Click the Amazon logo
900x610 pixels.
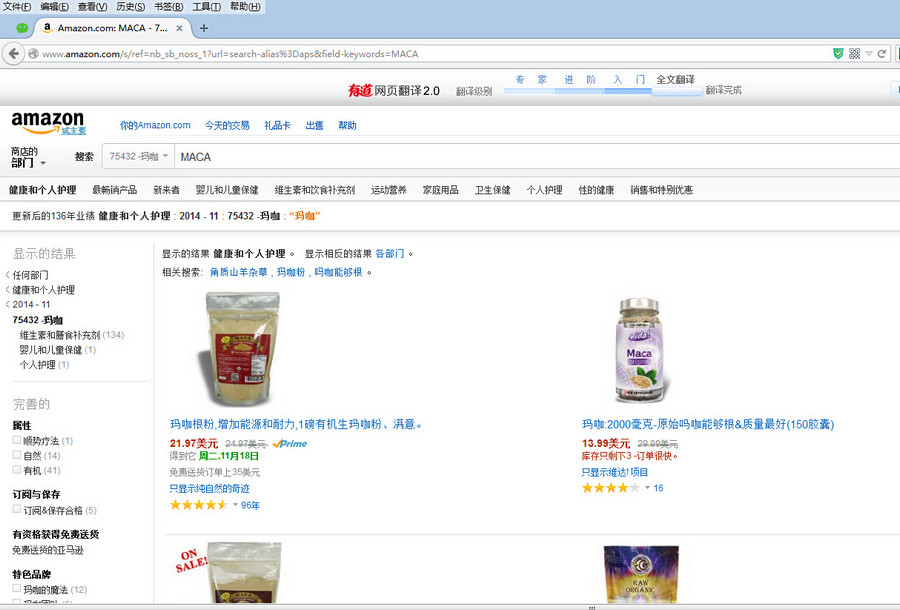pyautogui.click(x=48, y=122)
